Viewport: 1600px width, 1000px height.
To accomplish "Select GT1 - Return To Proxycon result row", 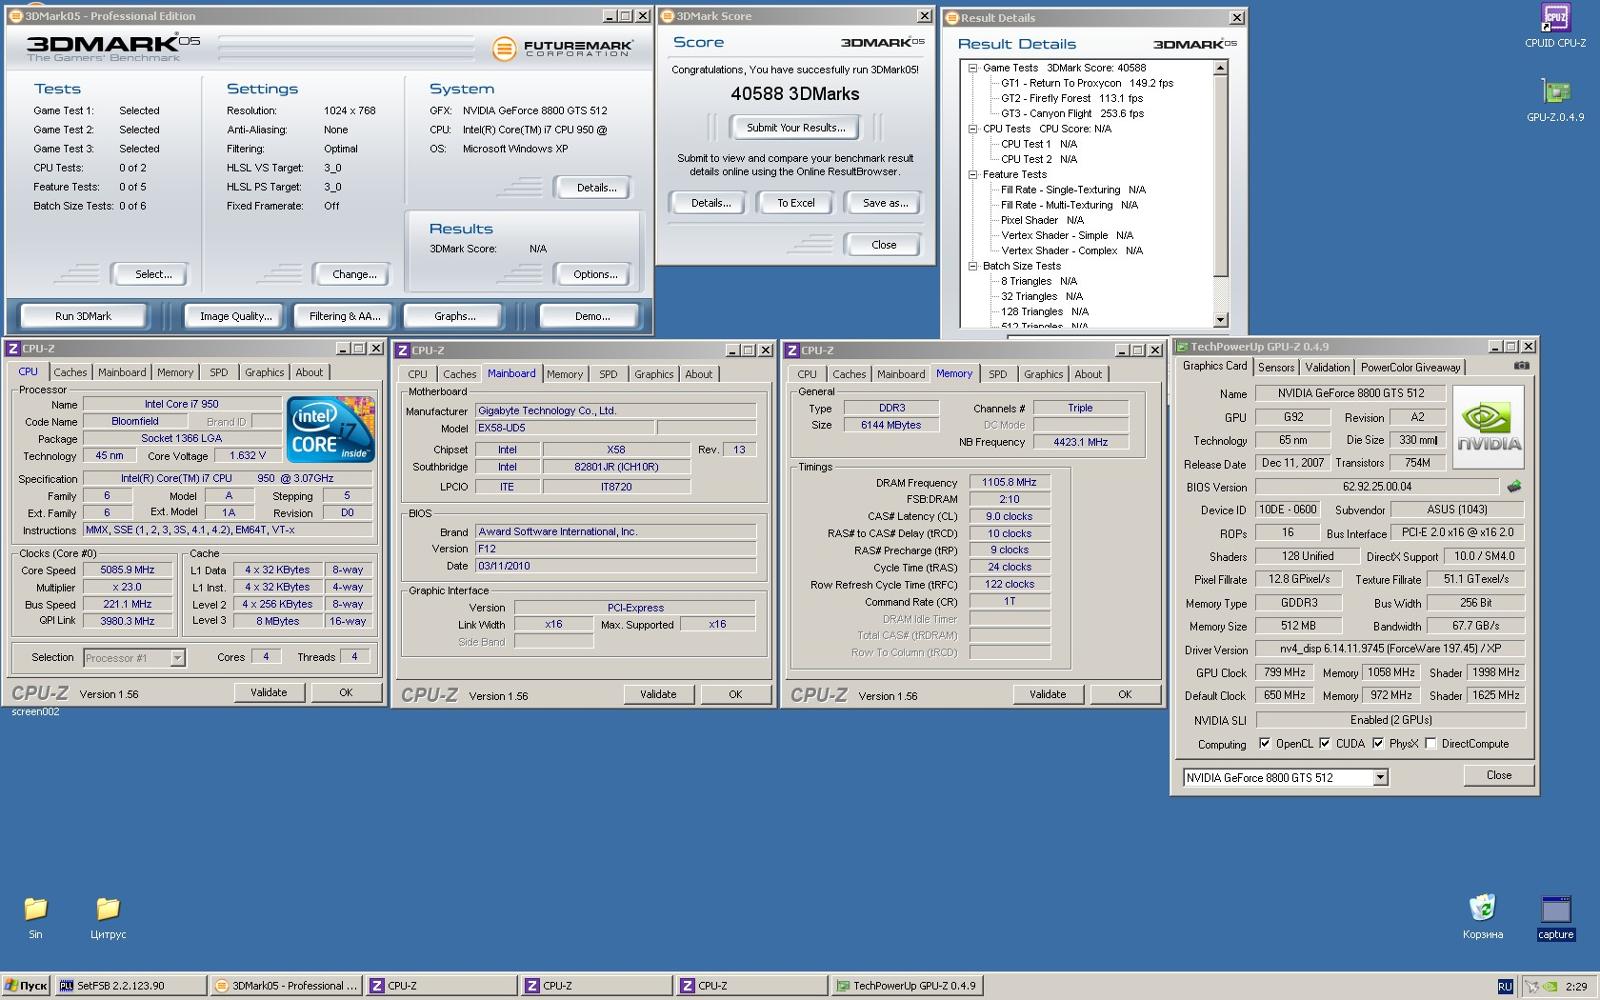I will click(1087, 83).
